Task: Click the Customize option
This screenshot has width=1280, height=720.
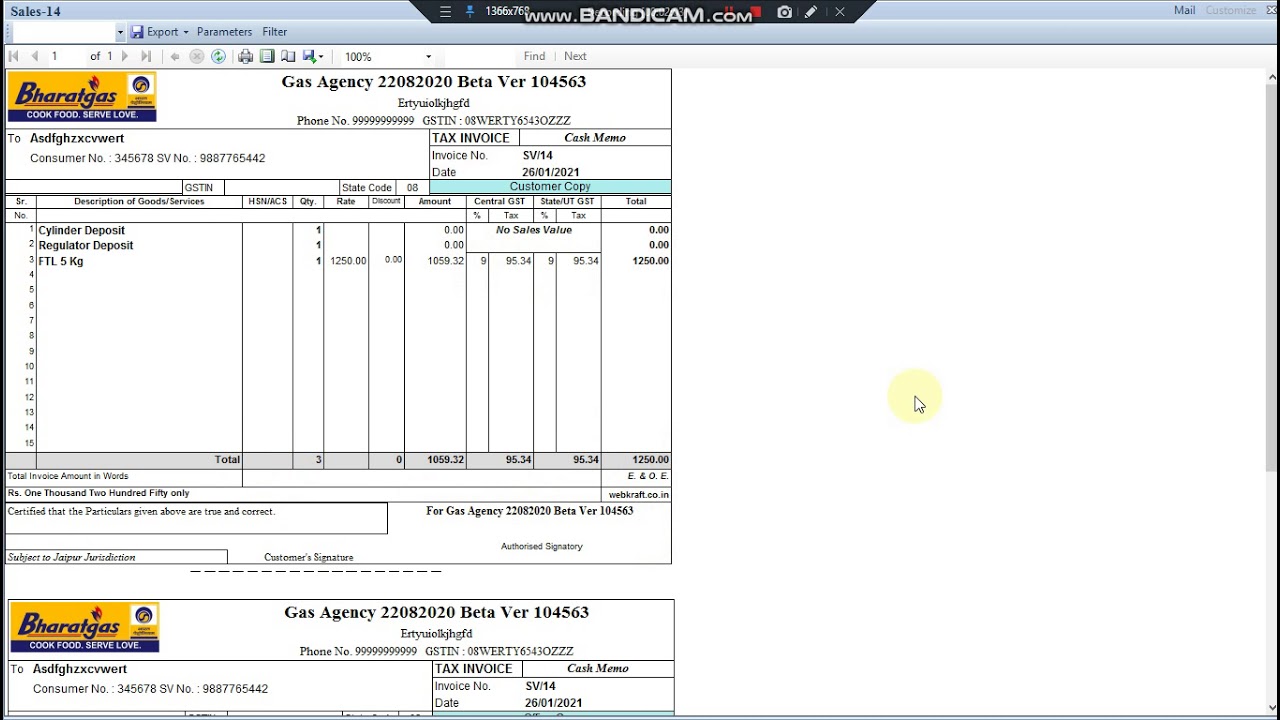Action: coord(1231,10)
